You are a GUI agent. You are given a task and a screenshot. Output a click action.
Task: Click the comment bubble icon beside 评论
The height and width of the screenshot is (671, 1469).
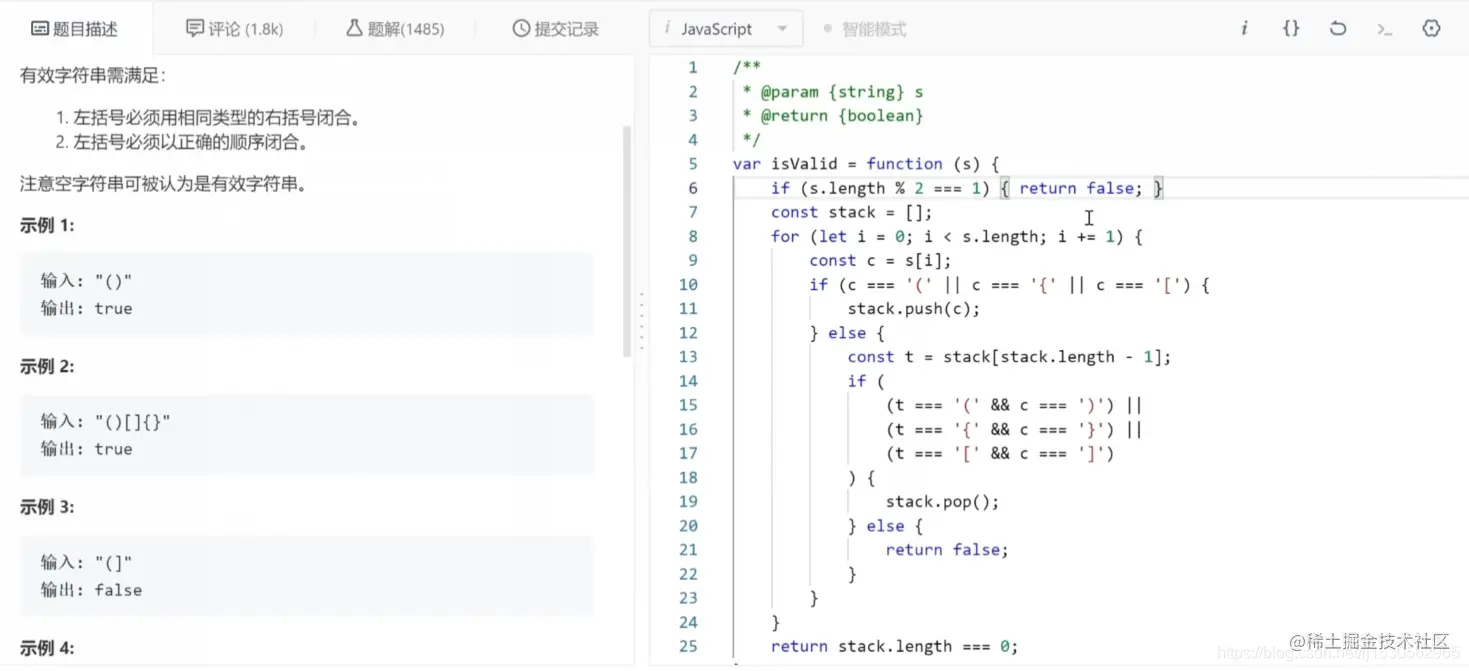[195, 29]
